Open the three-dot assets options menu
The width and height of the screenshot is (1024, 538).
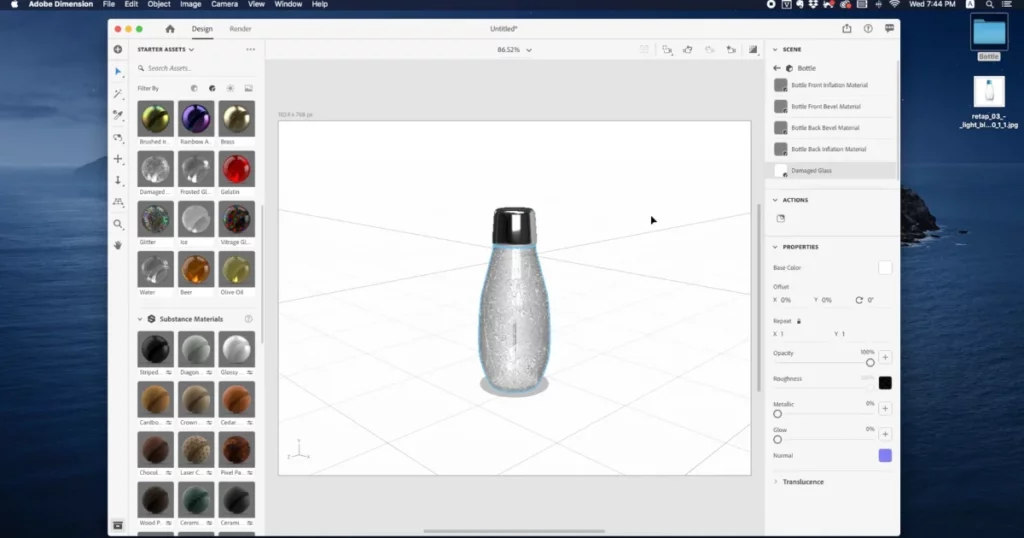251,50
